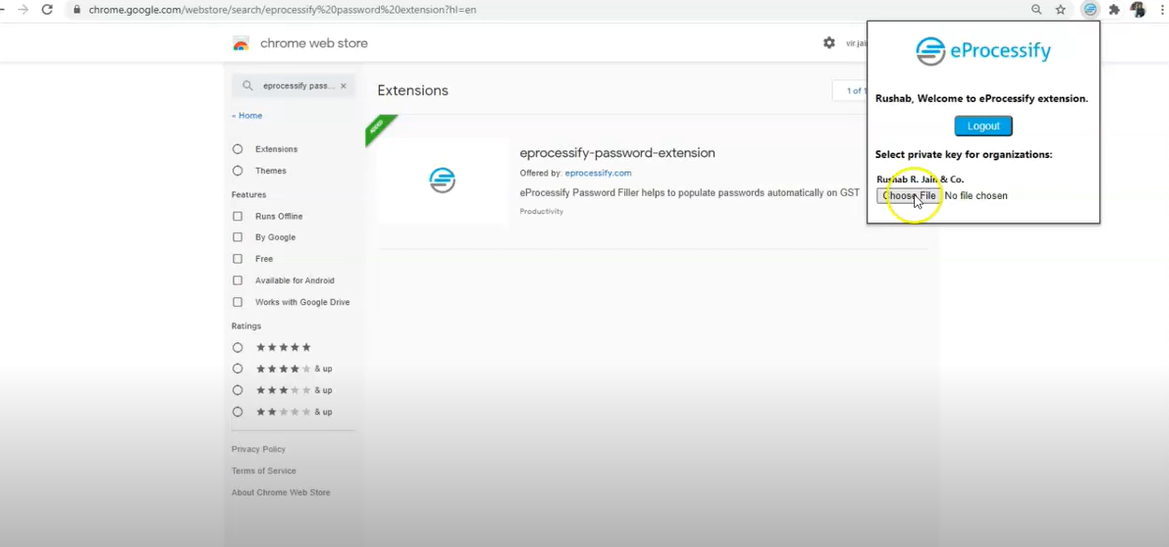Viewport: 1169px width, 547px height.
Task: Click the zoom magnifier icon in address bar
Action: [x=1036, y=10]
